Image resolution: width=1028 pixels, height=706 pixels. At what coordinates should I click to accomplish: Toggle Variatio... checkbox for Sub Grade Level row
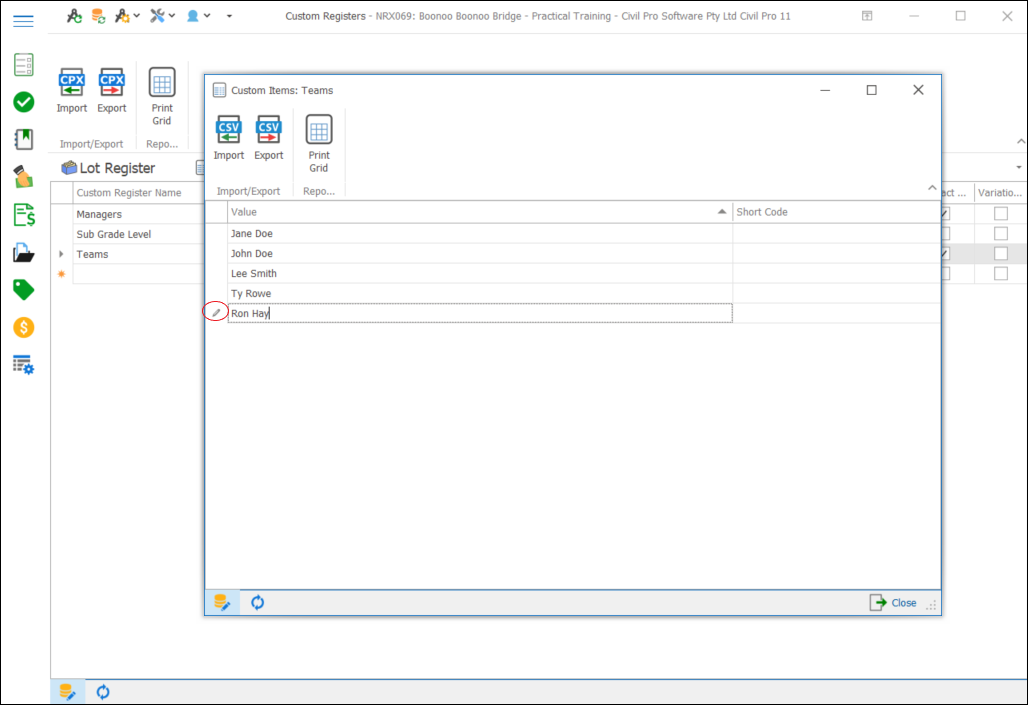pos(1000,233)
